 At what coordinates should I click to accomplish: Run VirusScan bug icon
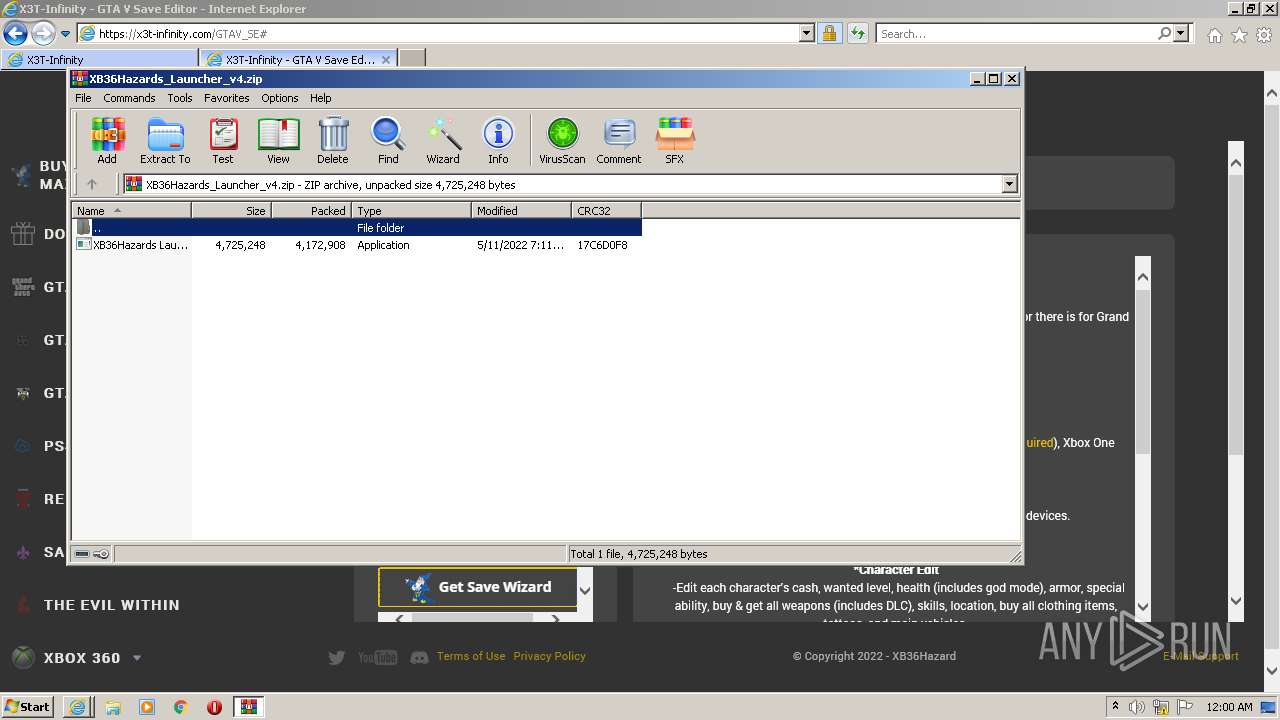562,140
